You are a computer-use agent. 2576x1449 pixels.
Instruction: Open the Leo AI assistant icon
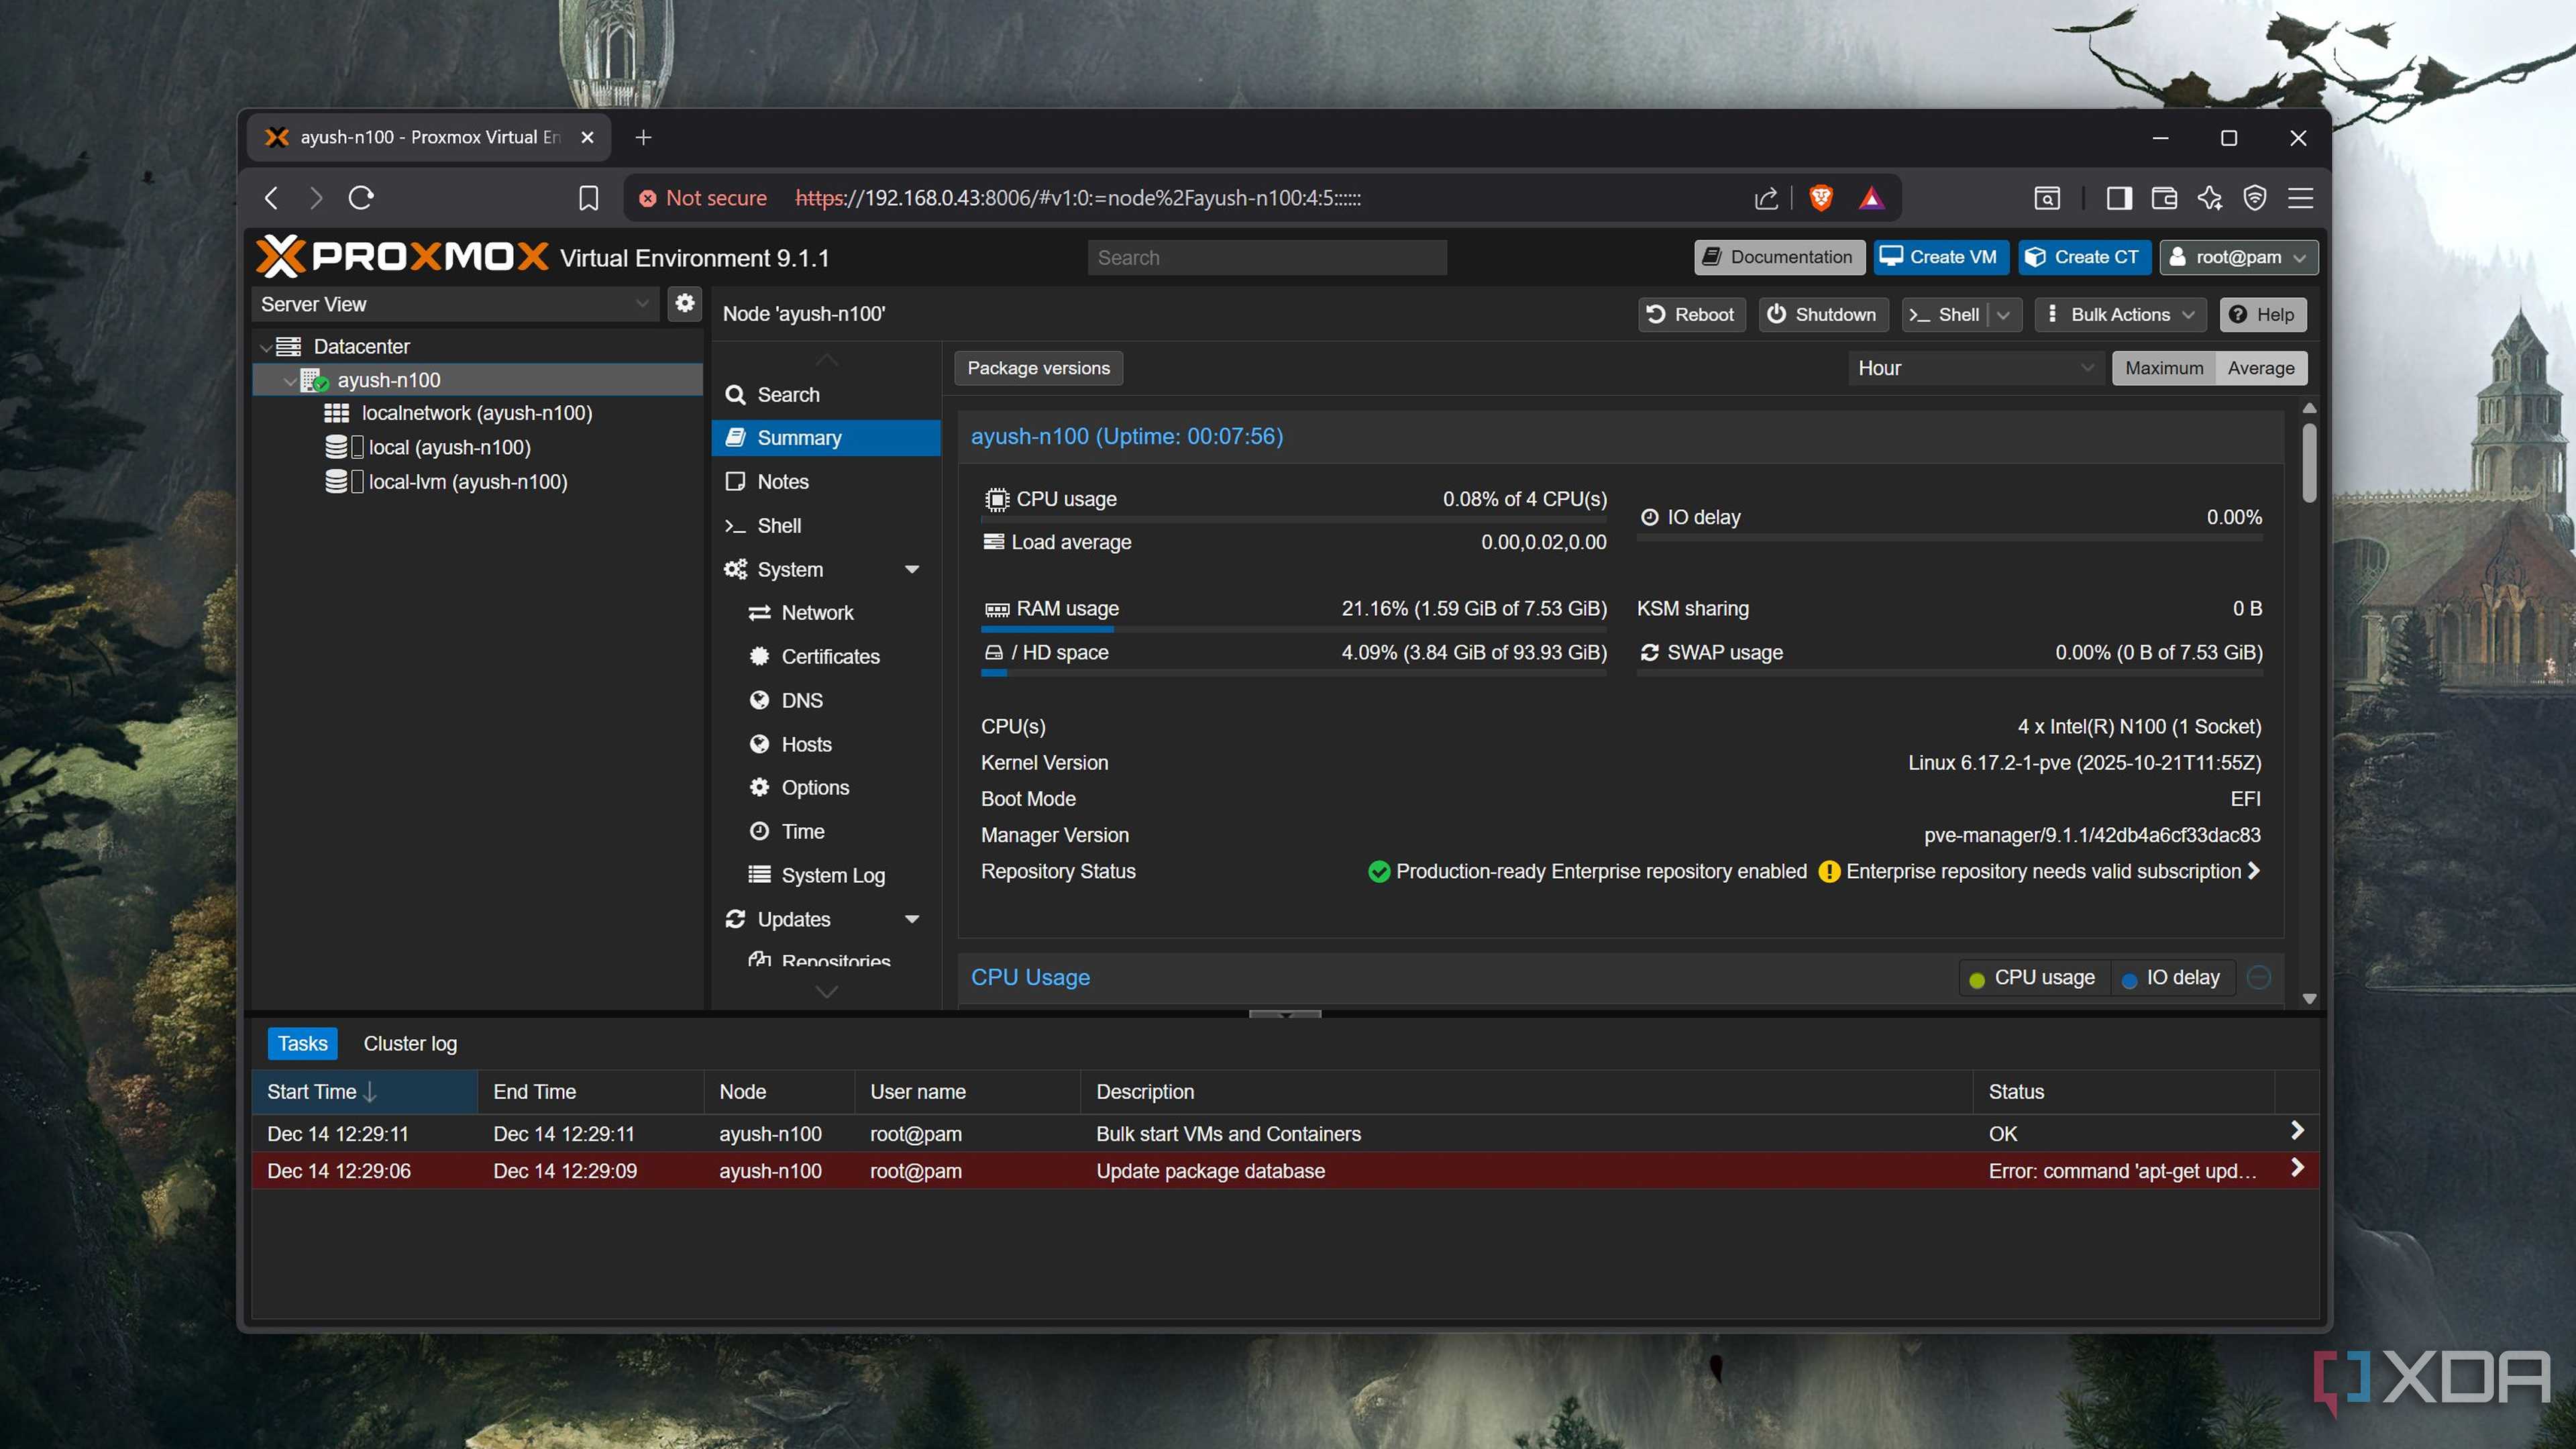pyautogui.click(x=2209, y=198)
